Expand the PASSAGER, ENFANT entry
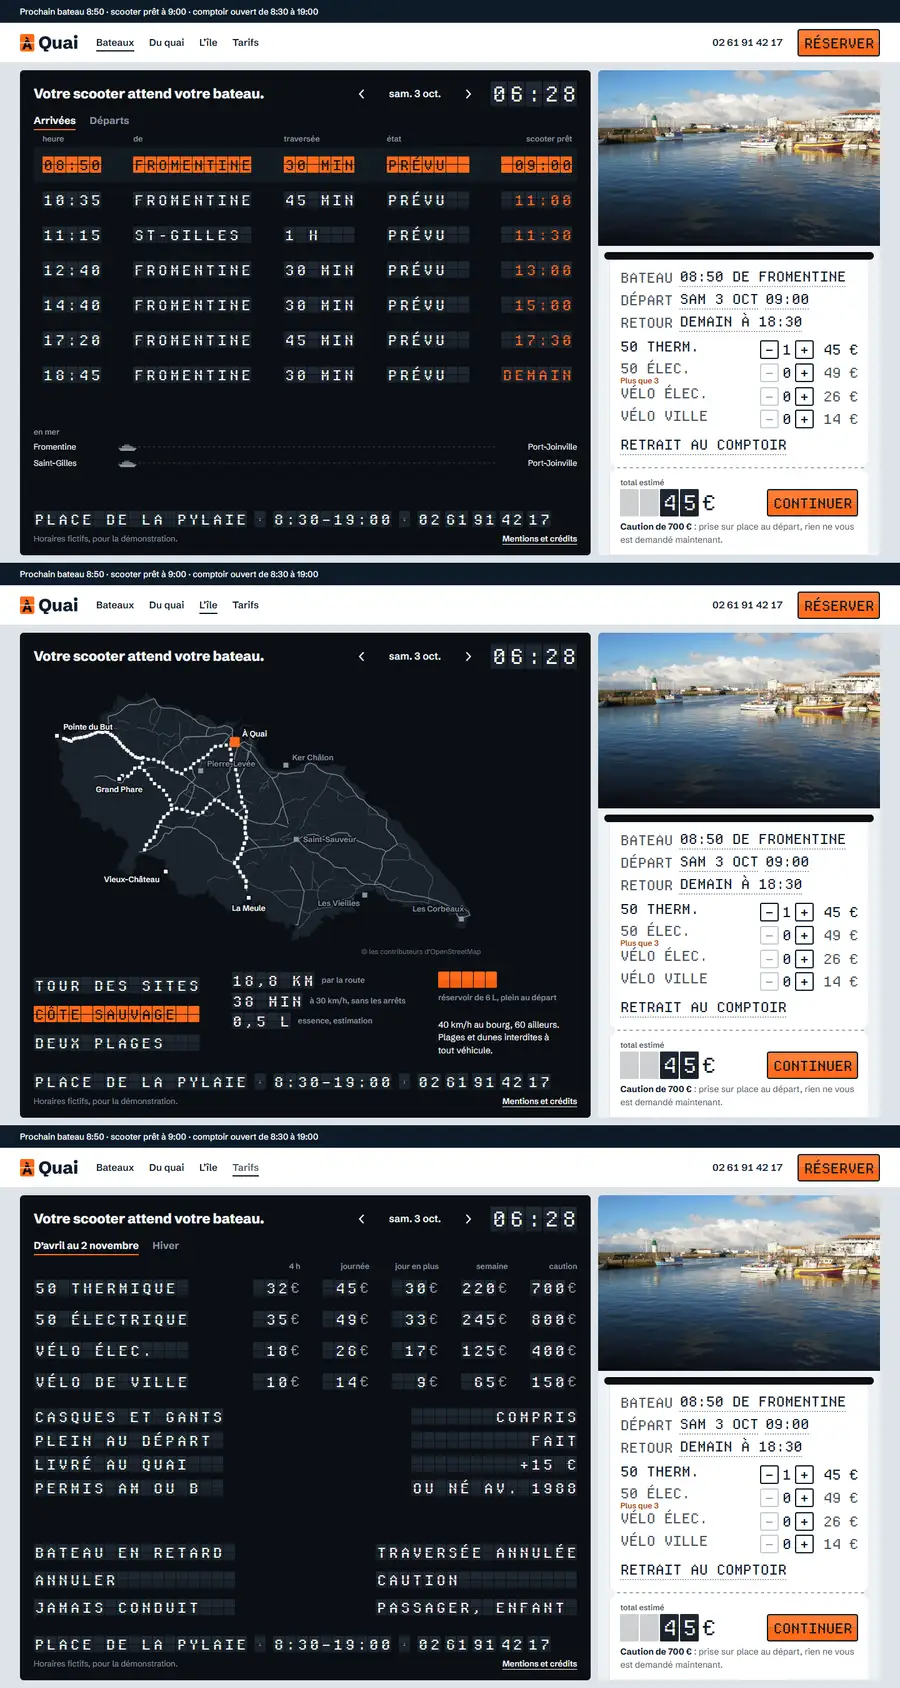This screenshot has width=900, height=1688. point(477,1608)
